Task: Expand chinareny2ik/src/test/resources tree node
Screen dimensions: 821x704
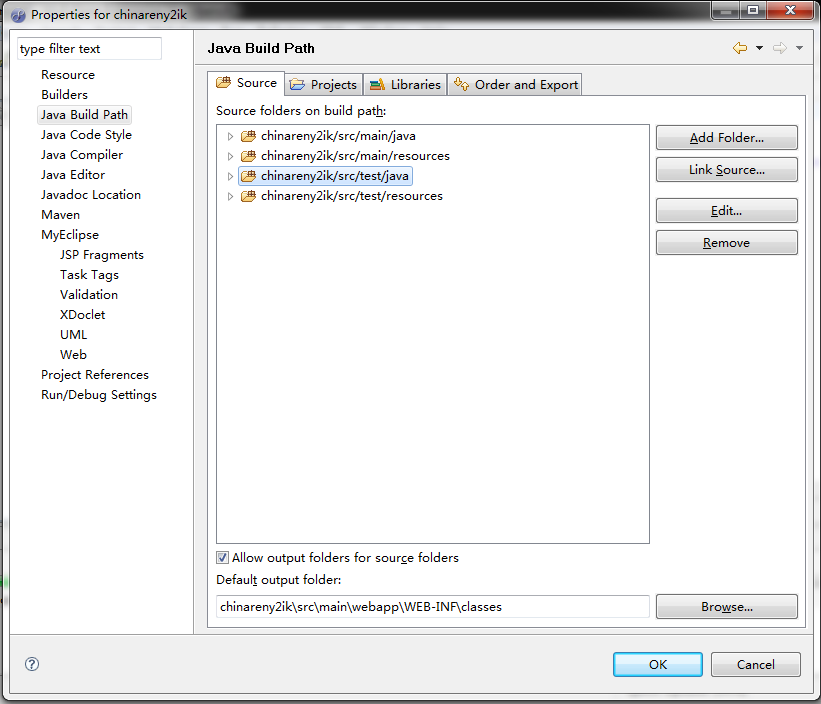Action: 230,196
